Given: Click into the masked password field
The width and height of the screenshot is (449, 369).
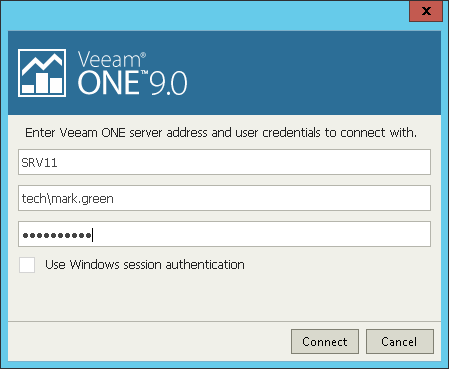Looking at the screenshot, I should tap(224, 234).
